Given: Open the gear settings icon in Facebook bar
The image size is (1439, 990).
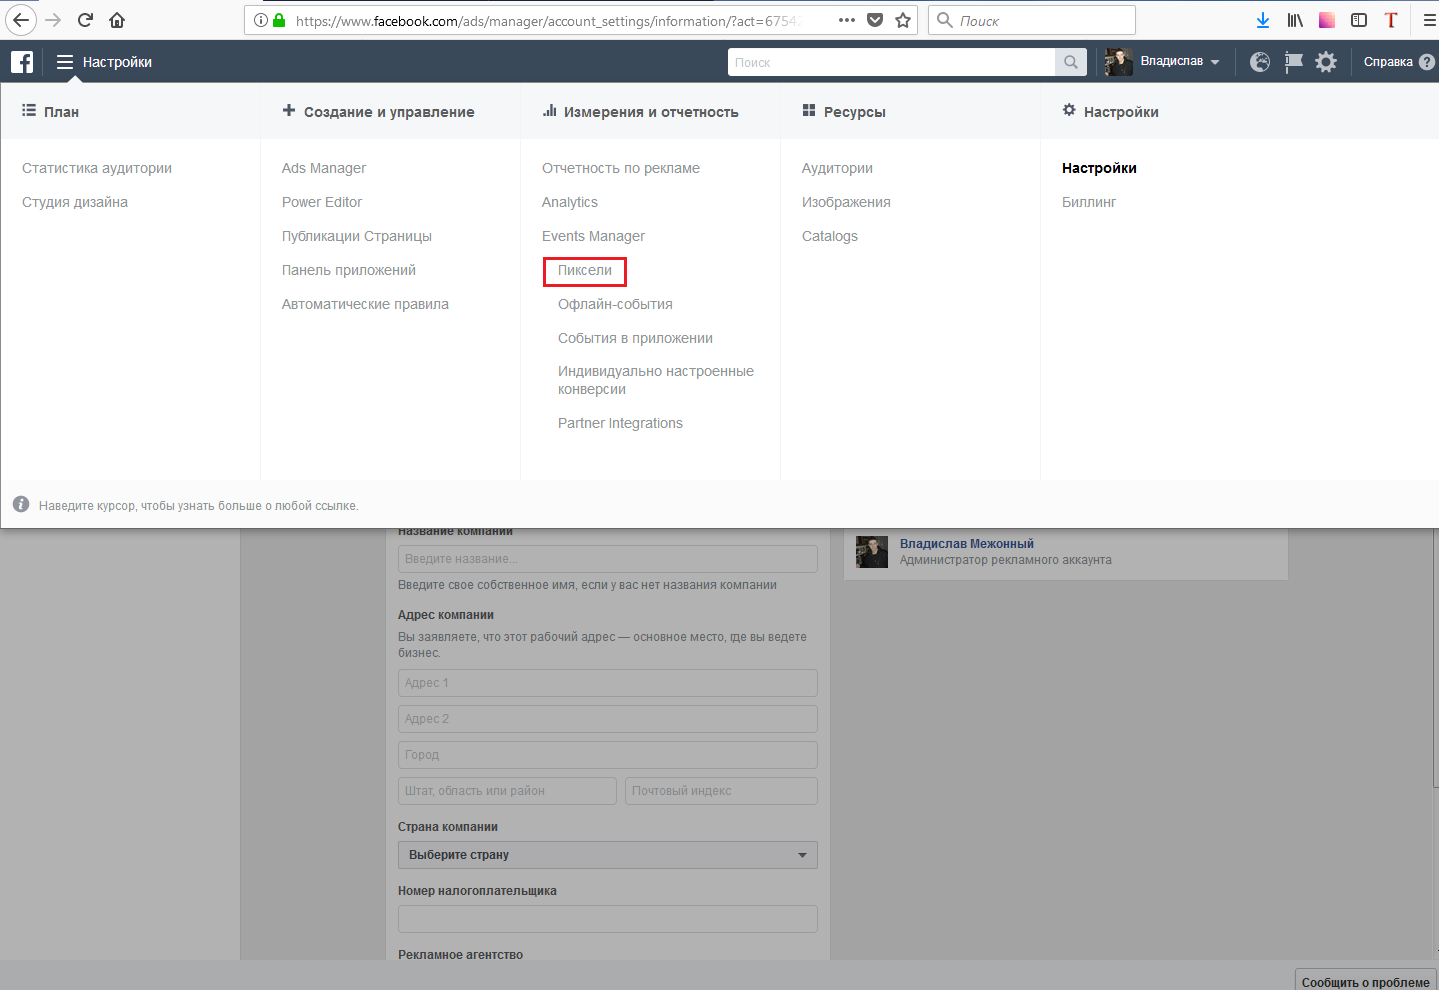Looking at the screenshot, I should [x=1326, y=62].
